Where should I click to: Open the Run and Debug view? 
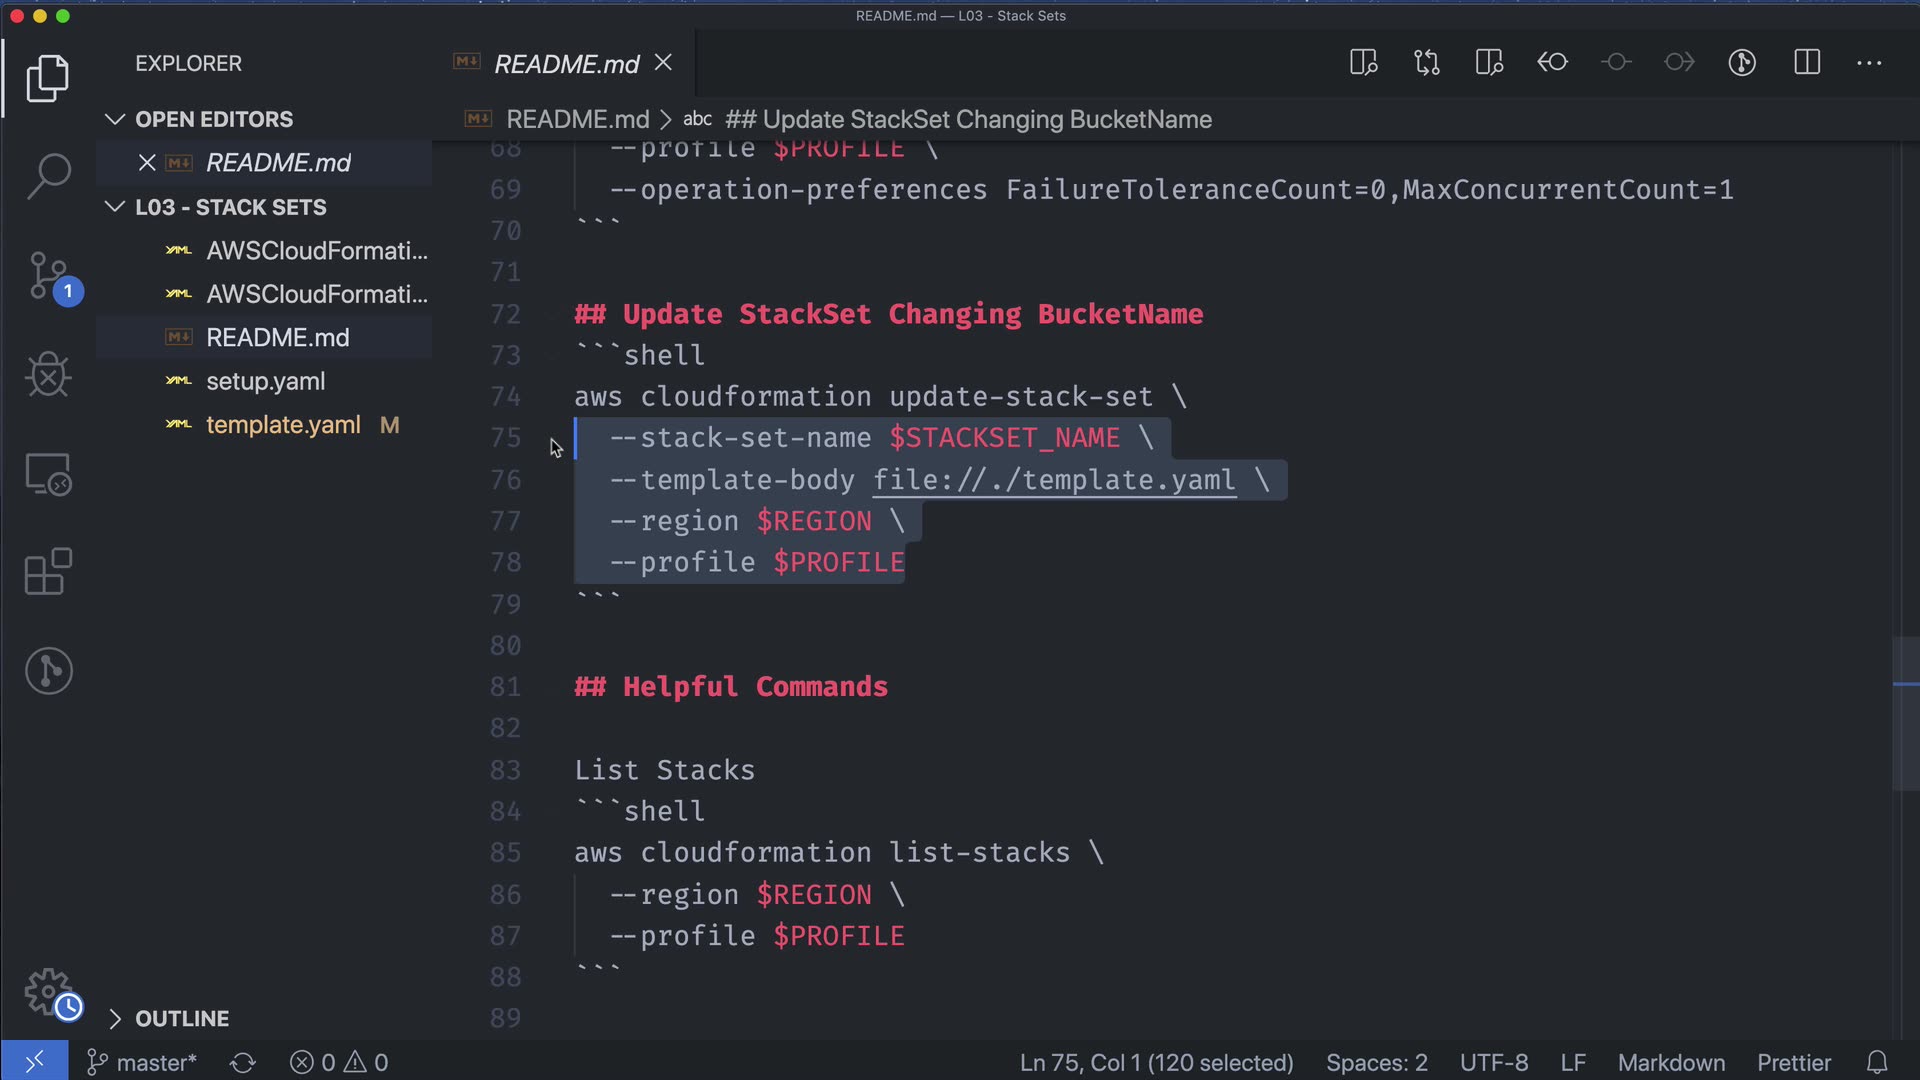(48, 375)
